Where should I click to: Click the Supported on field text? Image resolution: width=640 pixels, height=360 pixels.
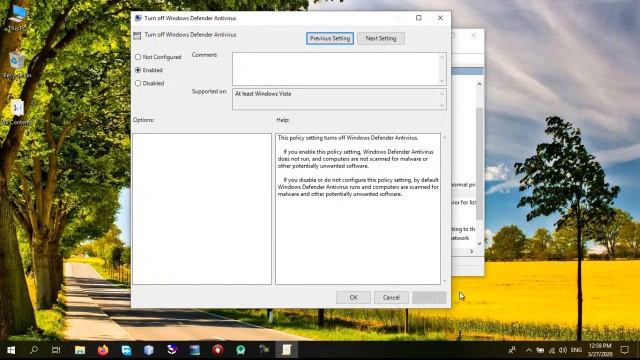263,94
